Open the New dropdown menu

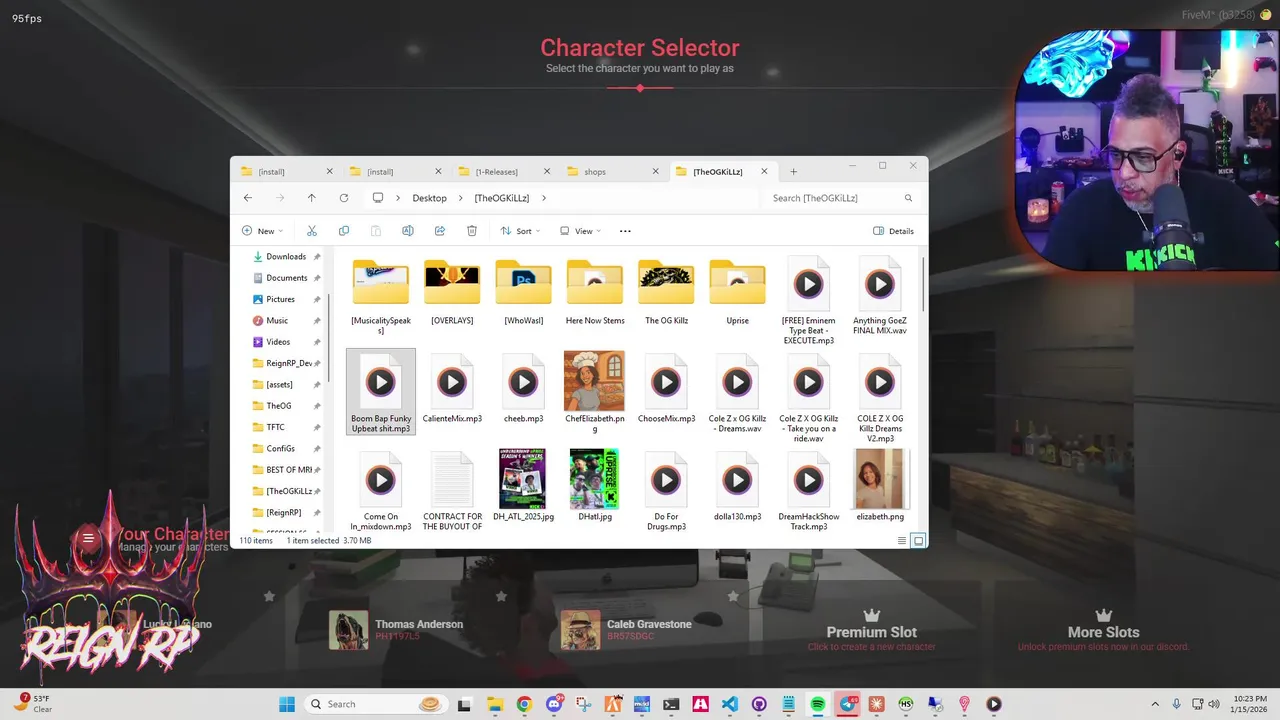tap(262, 231)
